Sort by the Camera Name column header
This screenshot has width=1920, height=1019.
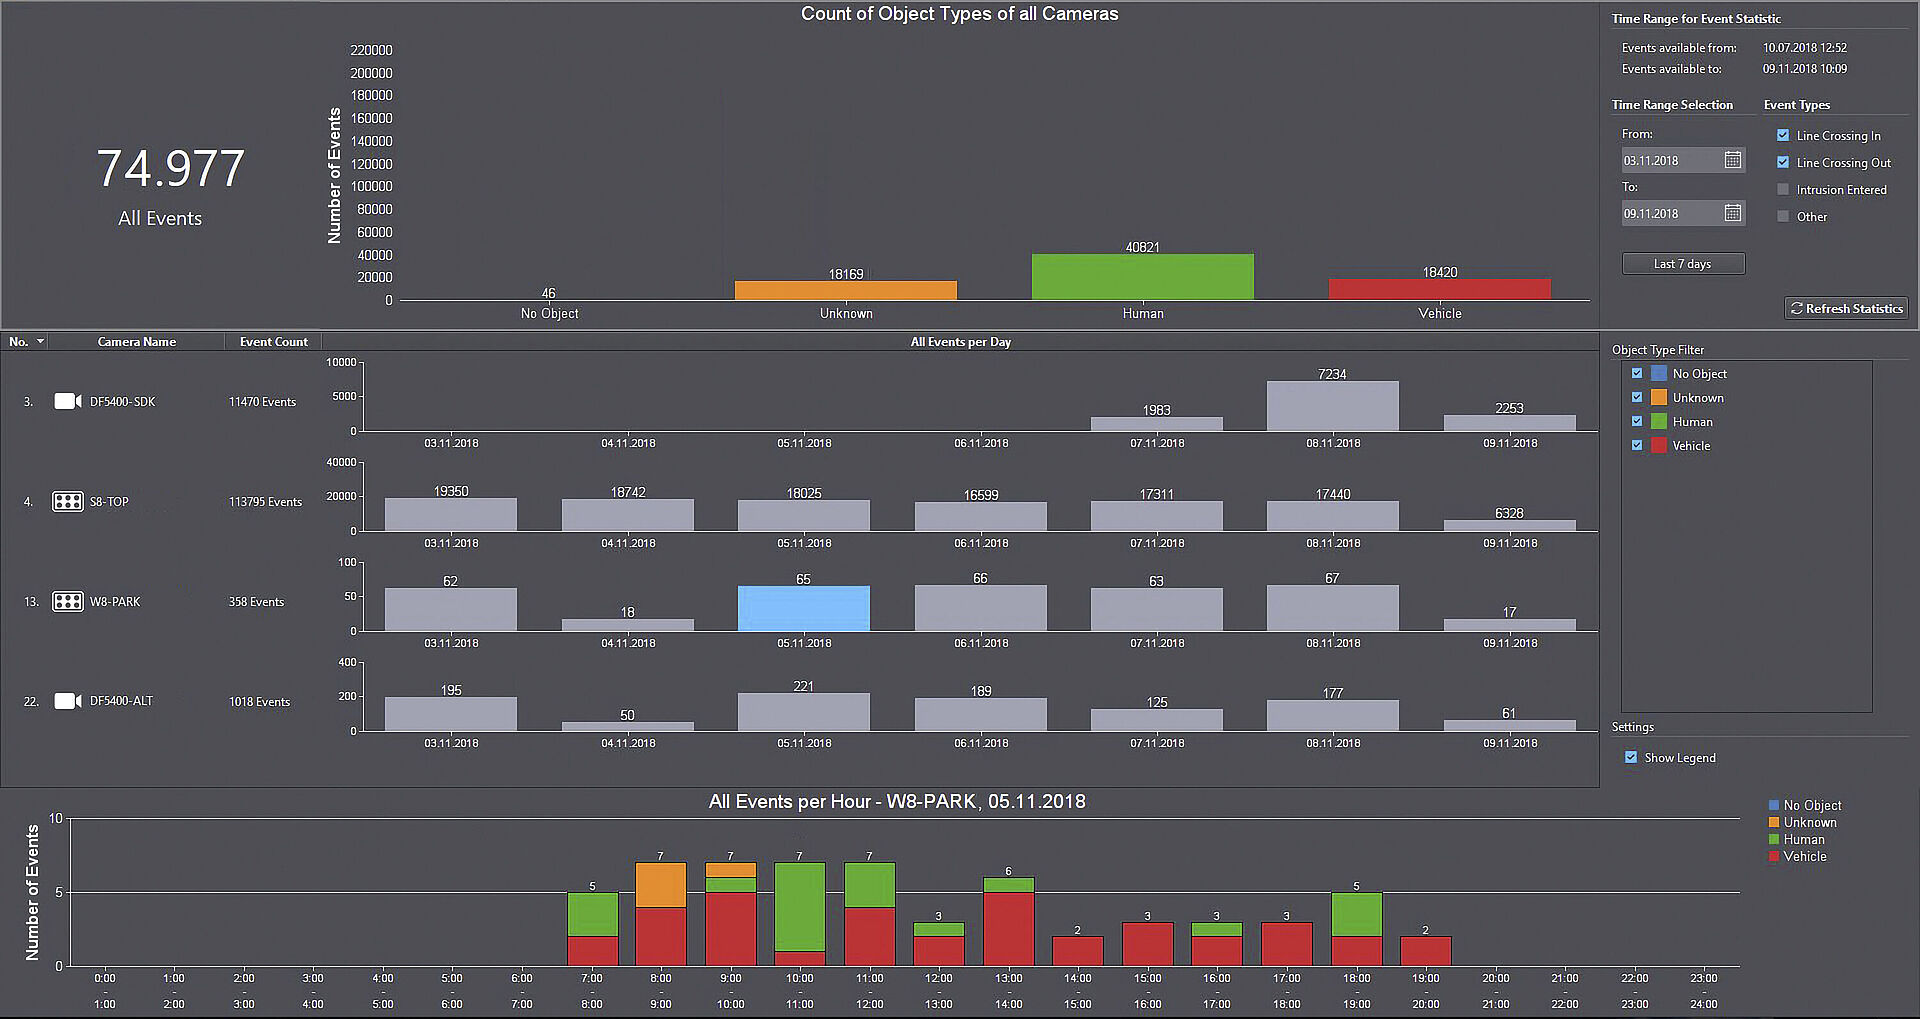pos(137,342)
